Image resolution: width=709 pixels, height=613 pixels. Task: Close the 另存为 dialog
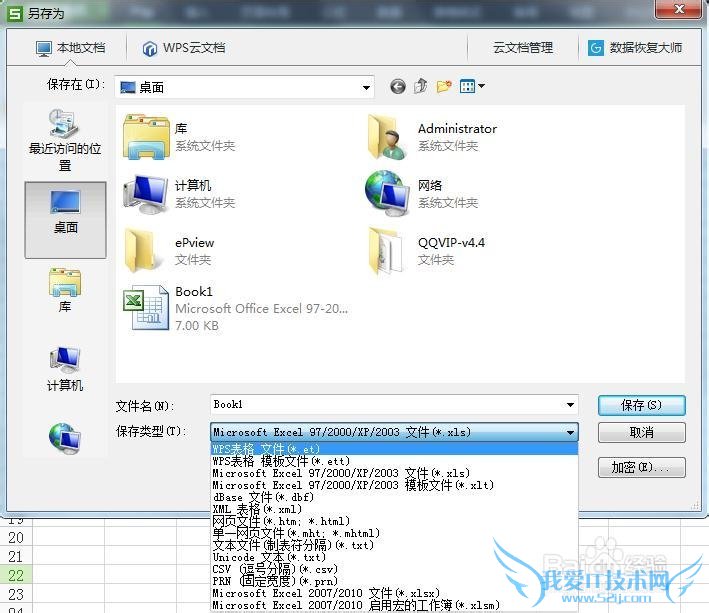point(678,9)
